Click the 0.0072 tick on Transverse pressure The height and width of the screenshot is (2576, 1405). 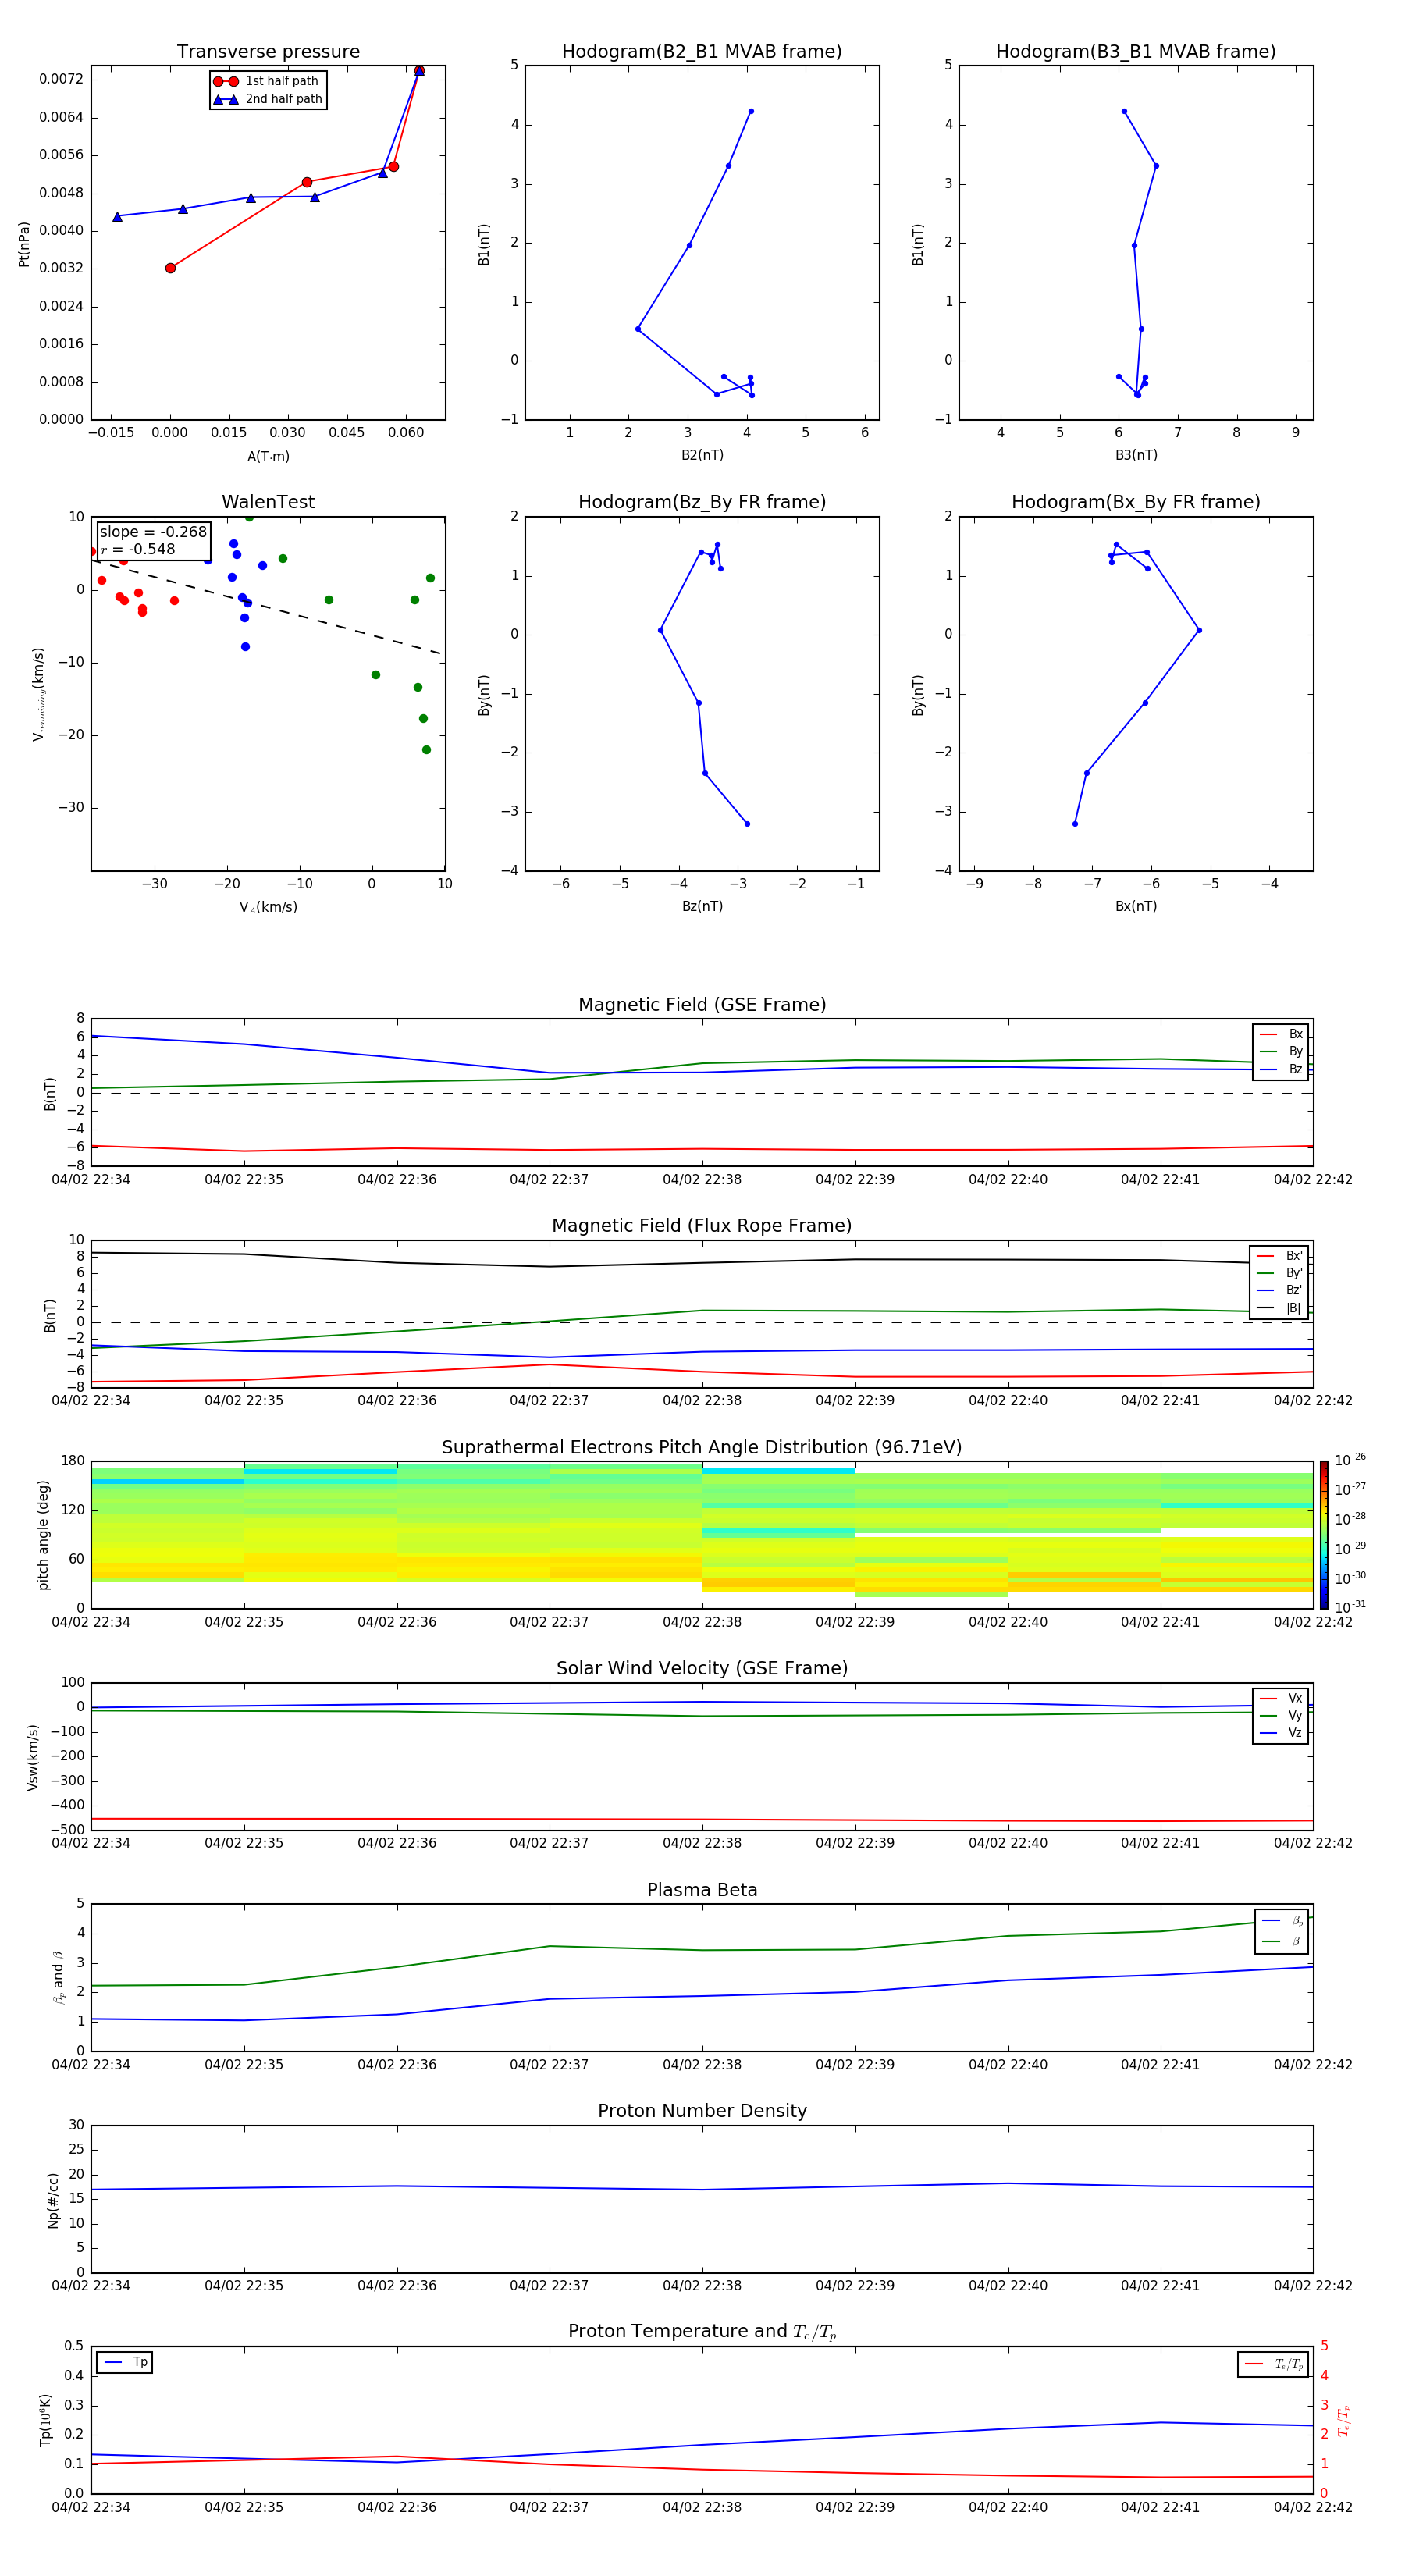point(61,79)
